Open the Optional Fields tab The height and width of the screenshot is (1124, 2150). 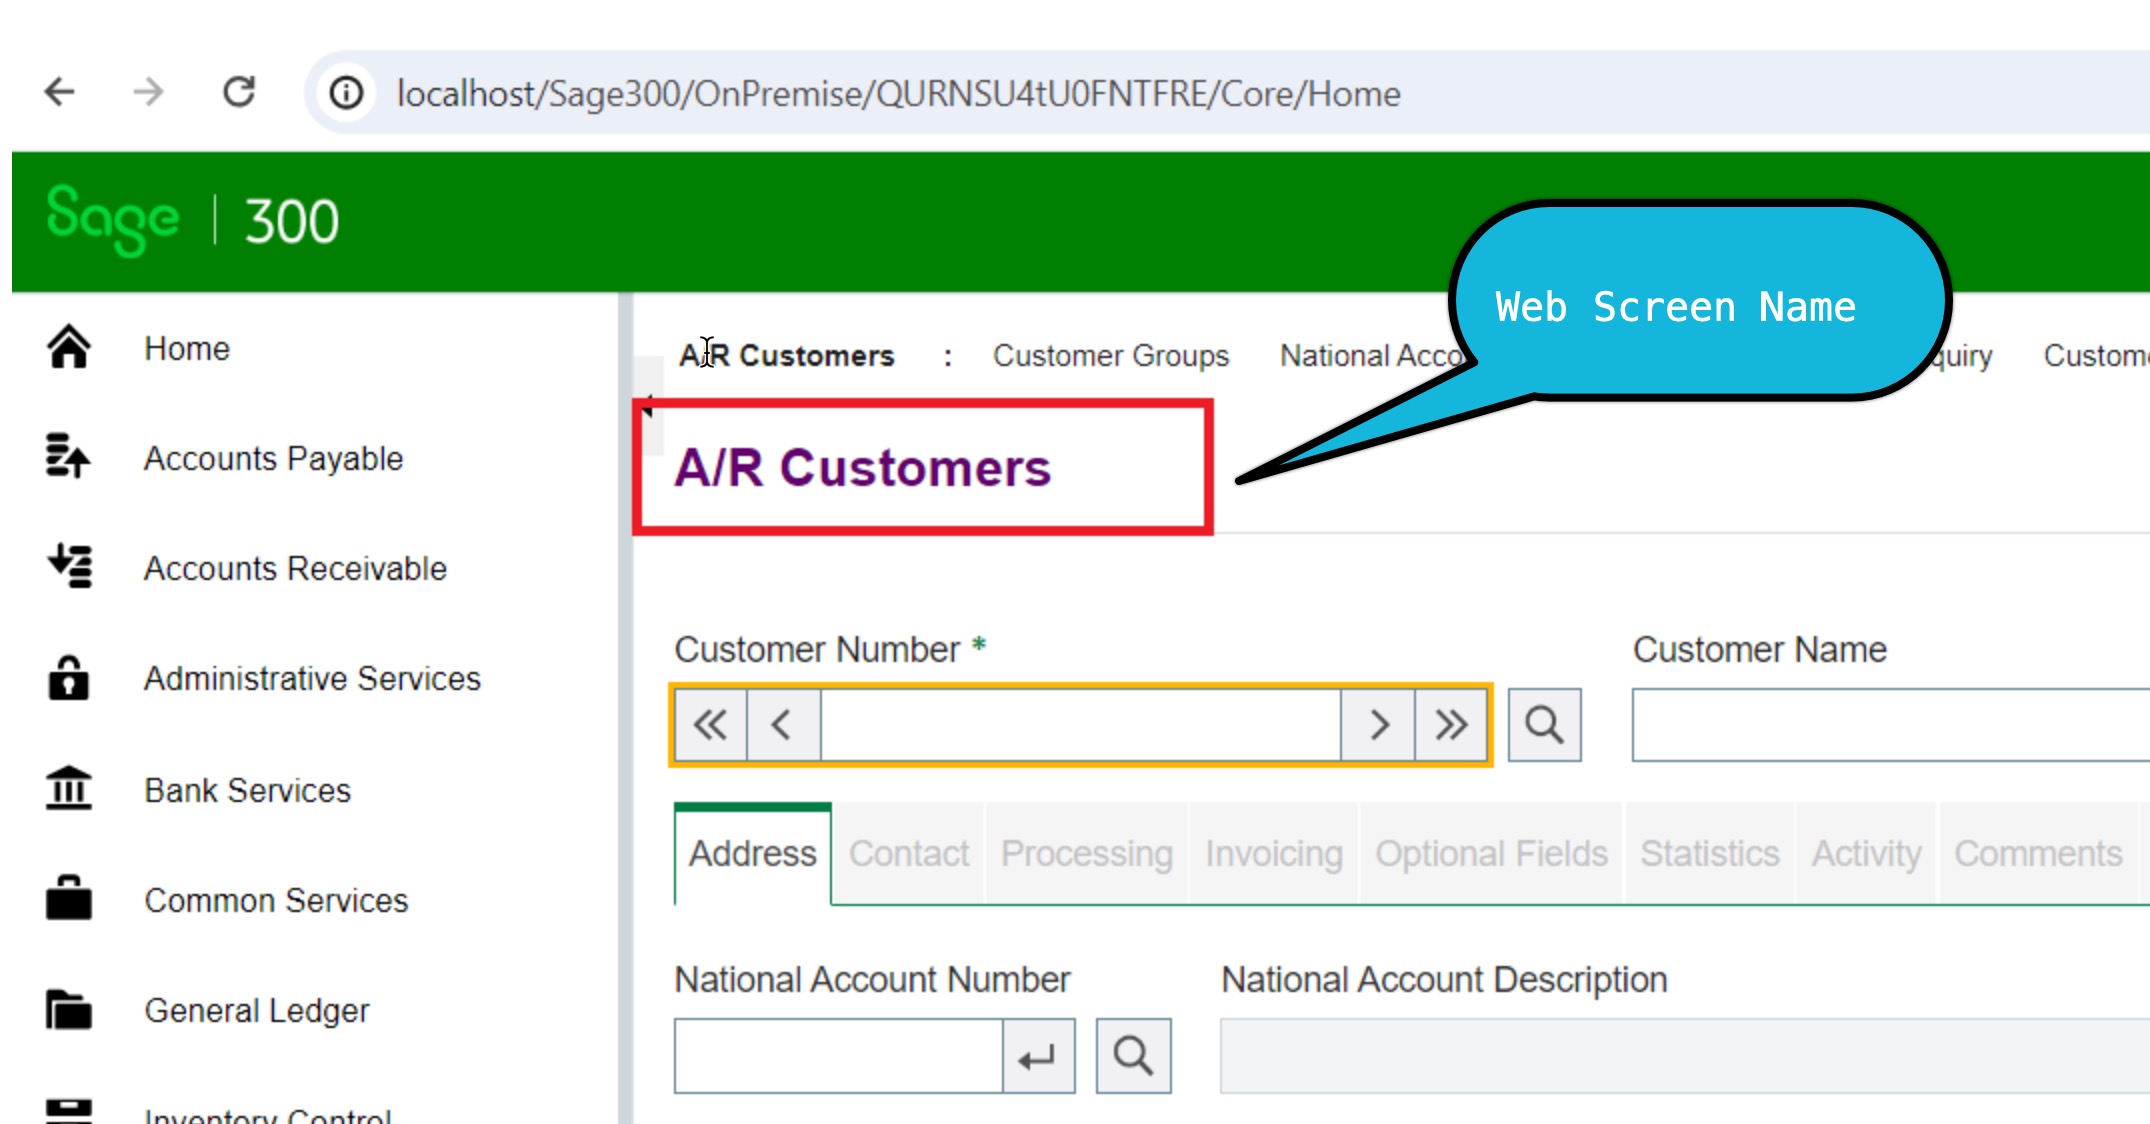coord(1490,854)
